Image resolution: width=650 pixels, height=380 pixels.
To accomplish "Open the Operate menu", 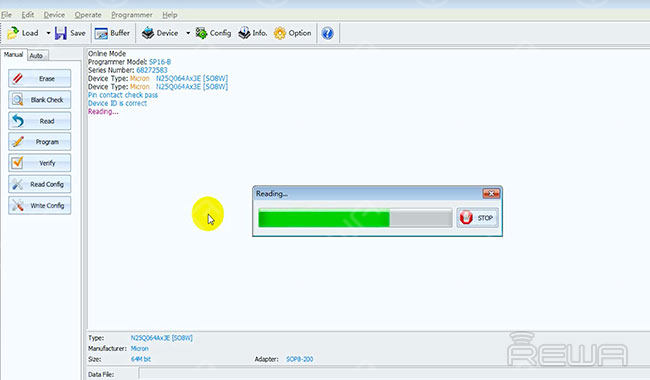I will (88, 15).
